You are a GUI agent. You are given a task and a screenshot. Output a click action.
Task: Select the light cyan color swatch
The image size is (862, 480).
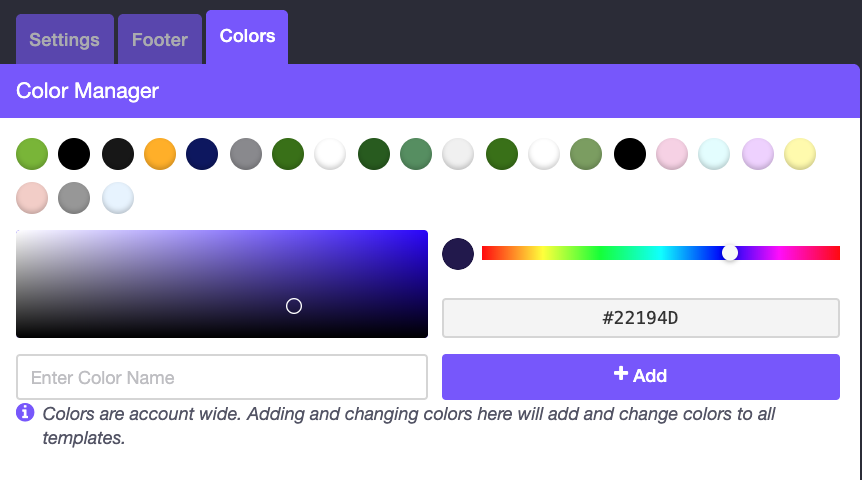[714, 154]
